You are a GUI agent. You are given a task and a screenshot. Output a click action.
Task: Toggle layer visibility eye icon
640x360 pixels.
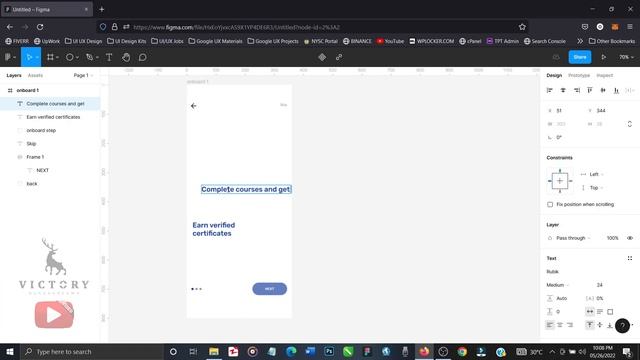(x=630, y=238)
